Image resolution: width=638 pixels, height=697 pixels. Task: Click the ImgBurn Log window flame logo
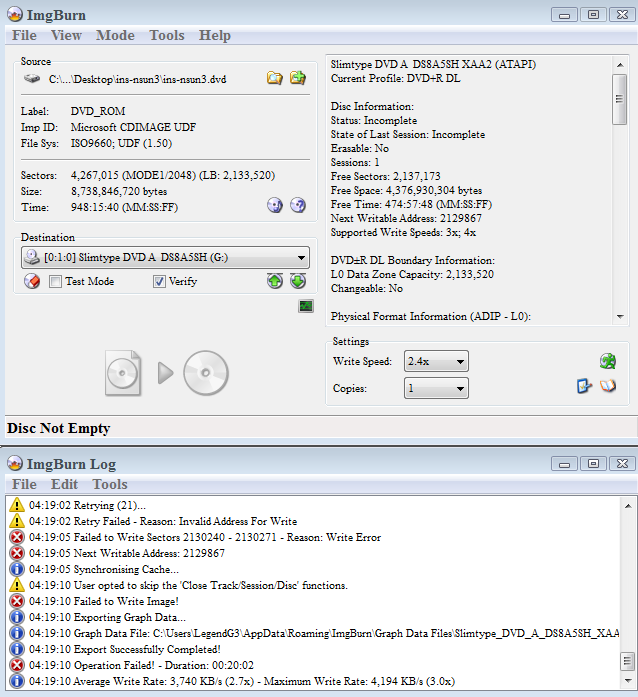point(15,464)
